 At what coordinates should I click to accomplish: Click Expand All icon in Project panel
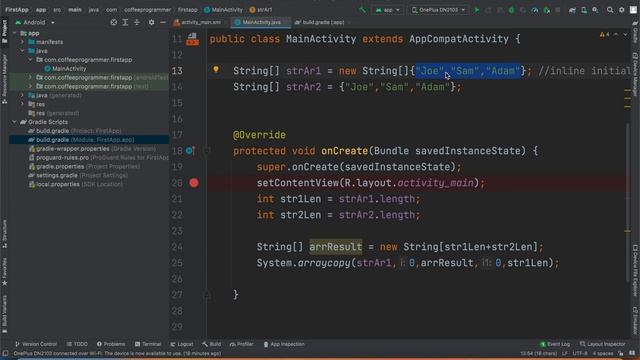point(125,22)
